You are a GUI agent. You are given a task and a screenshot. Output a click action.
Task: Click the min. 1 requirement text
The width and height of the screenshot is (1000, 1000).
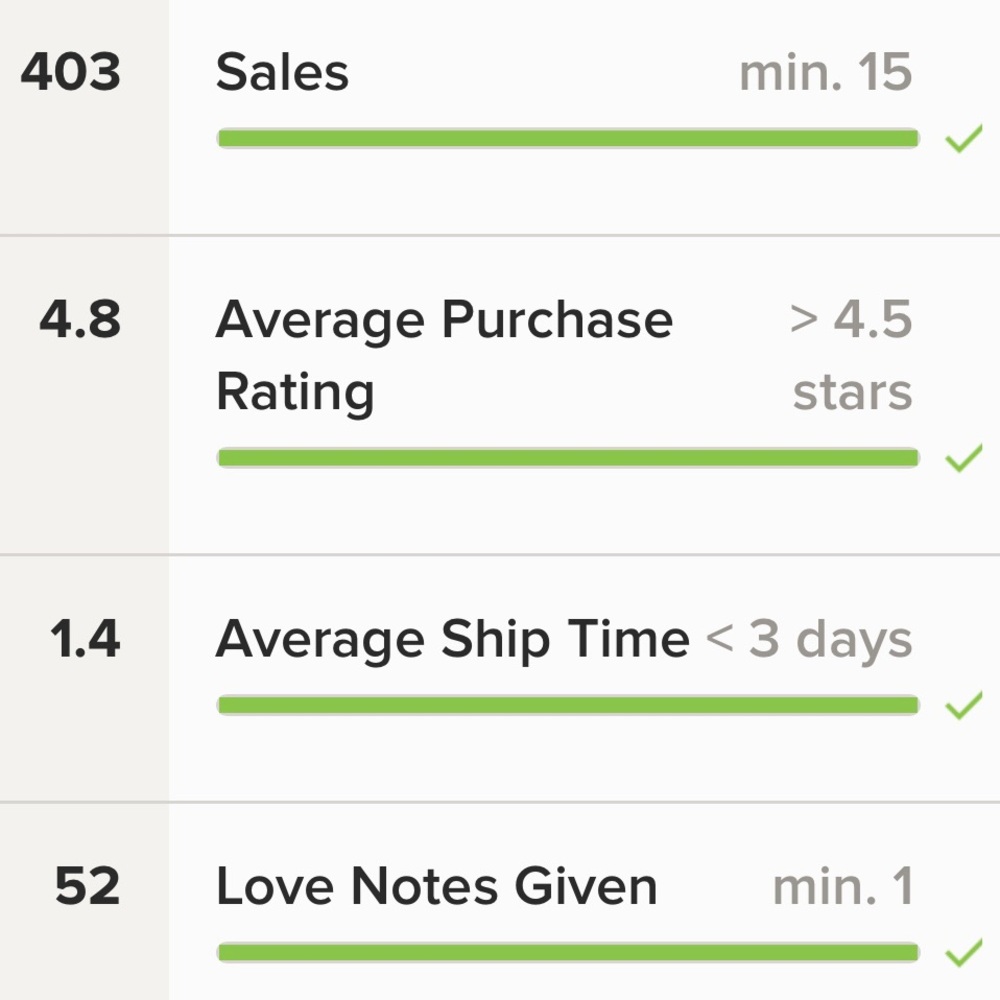click(x=842, y=887)
